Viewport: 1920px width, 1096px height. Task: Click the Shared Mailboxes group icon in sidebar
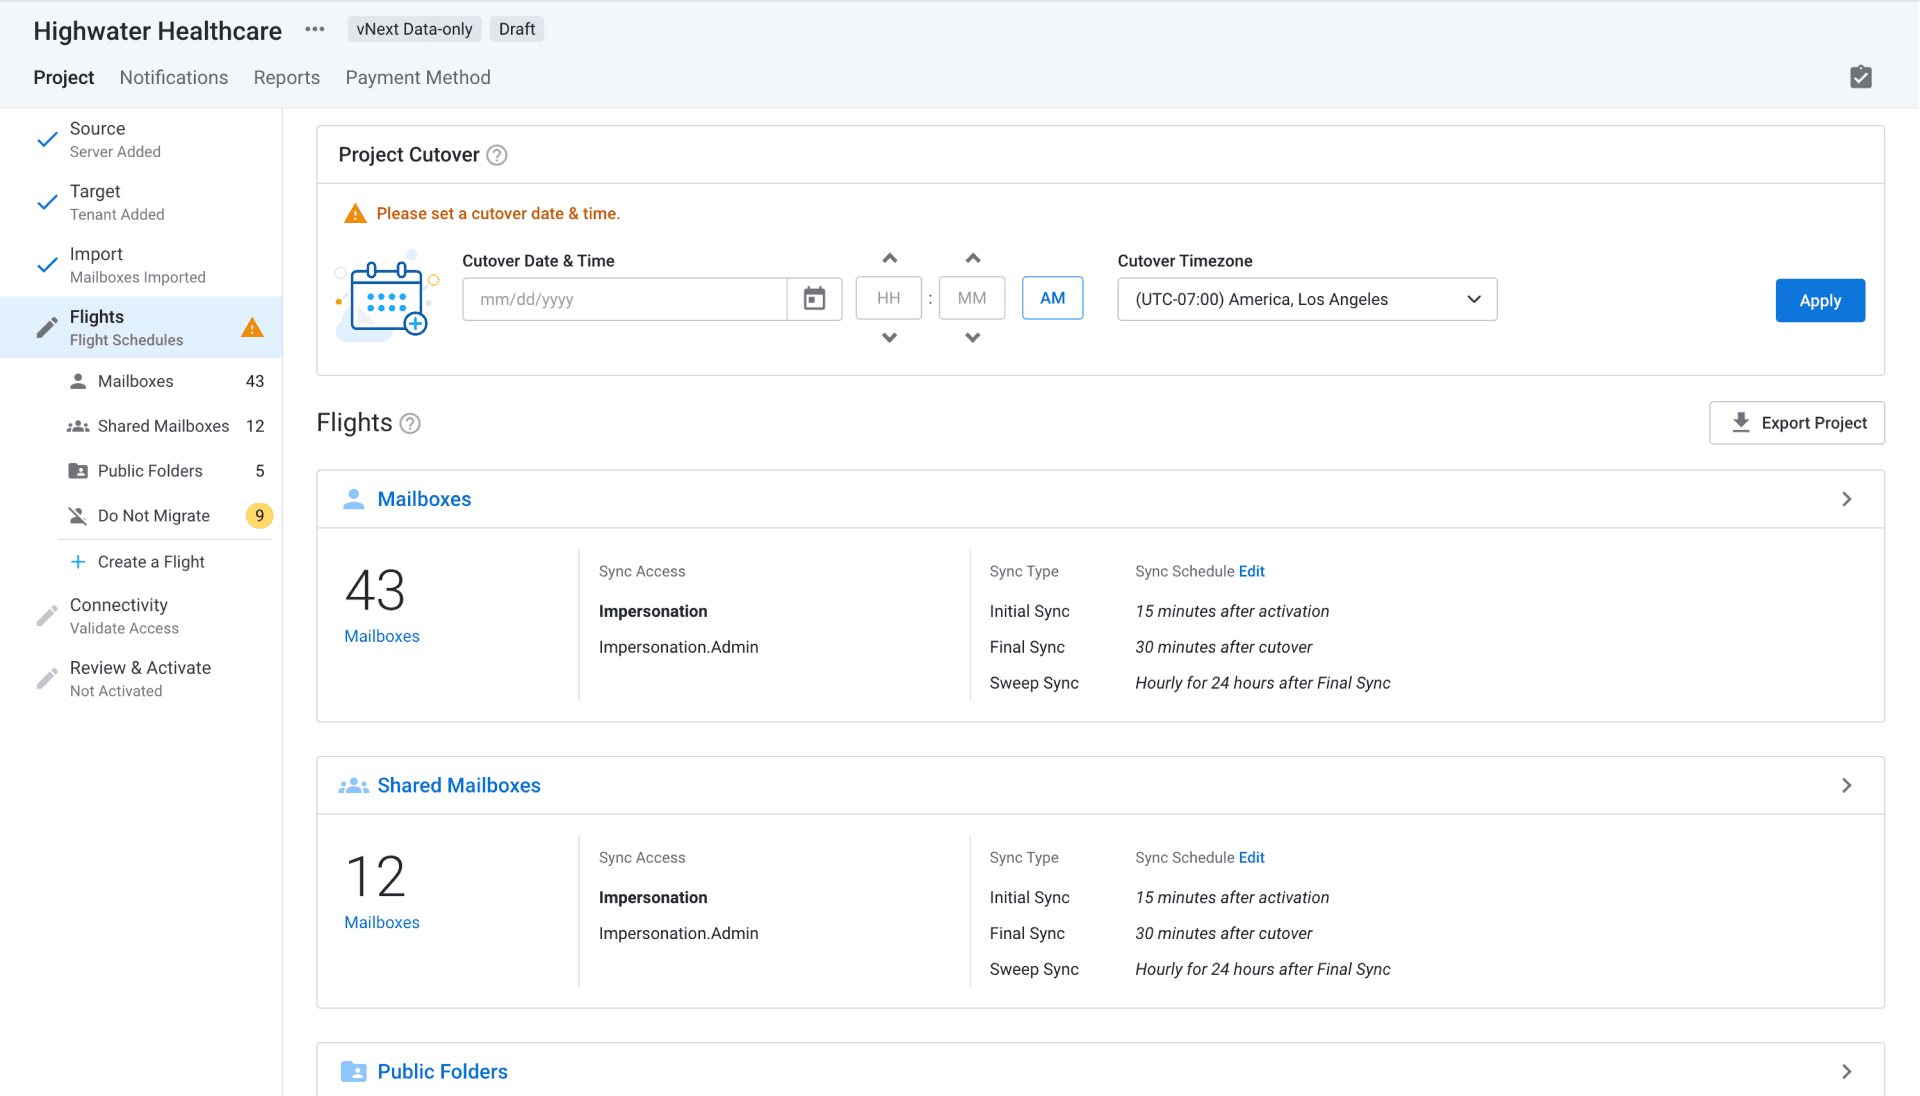coord(78,426)
